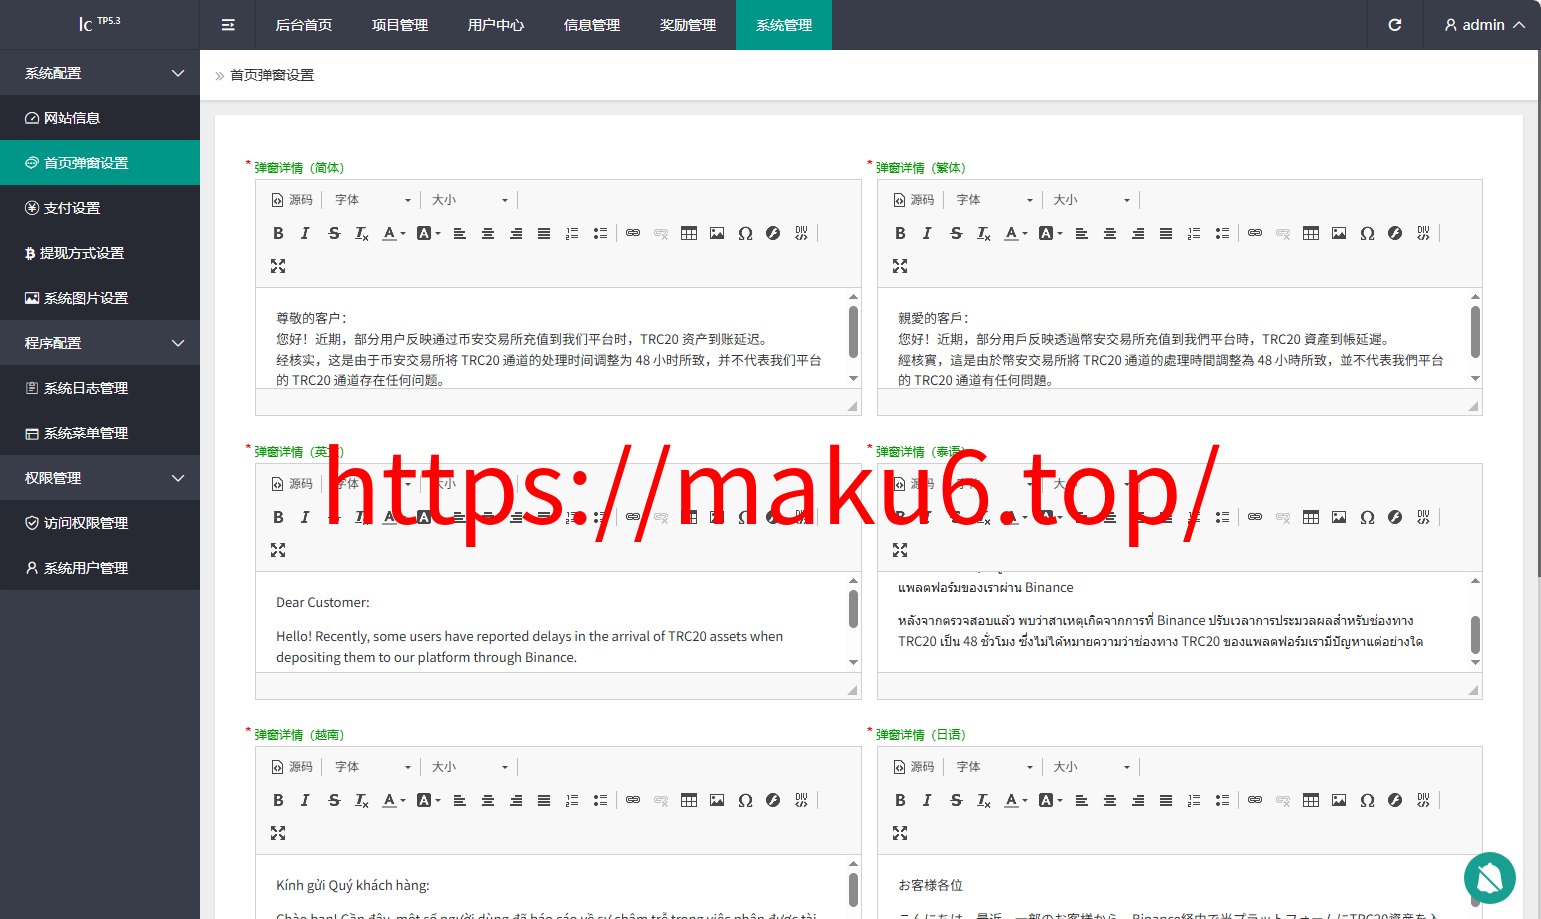Open 用户中心 top menu
1541x919 pixels.
(496, 25)
